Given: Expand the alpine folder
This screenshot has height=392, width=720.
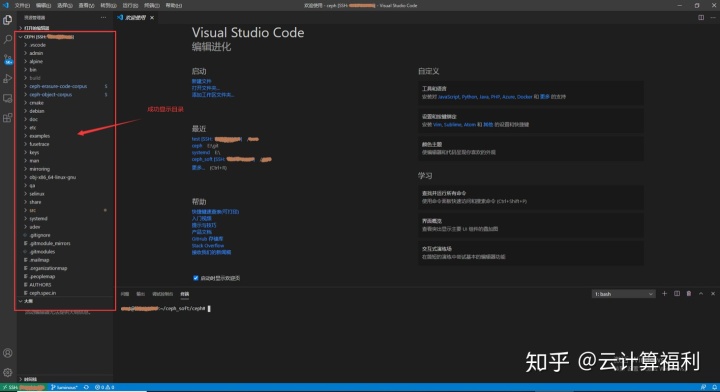Looking at the screenshot, I should [x=64, y=62].
